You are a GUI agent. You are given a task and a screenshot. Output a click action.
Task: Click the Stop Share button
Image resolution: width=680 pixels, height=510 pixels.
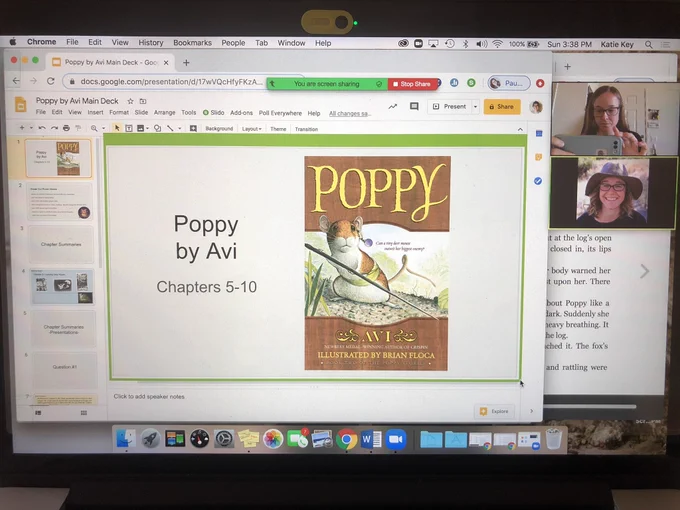click(412, 84)
